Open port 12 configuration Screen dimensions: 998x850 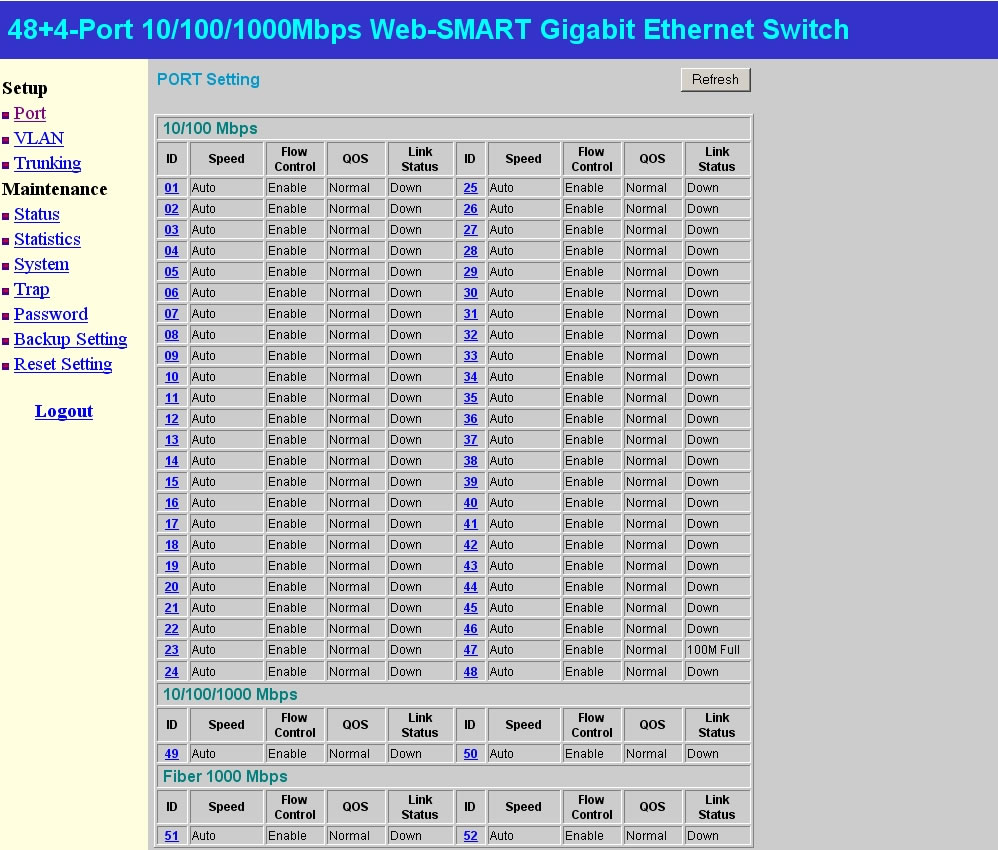[x=172, y=419]
